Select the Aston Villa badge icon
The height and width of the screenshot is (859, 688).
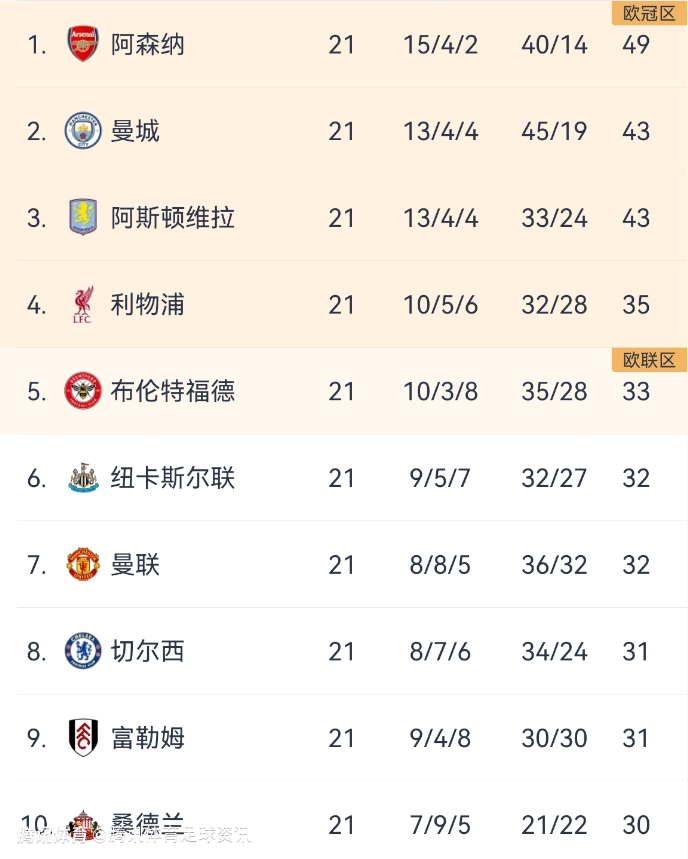83,218
